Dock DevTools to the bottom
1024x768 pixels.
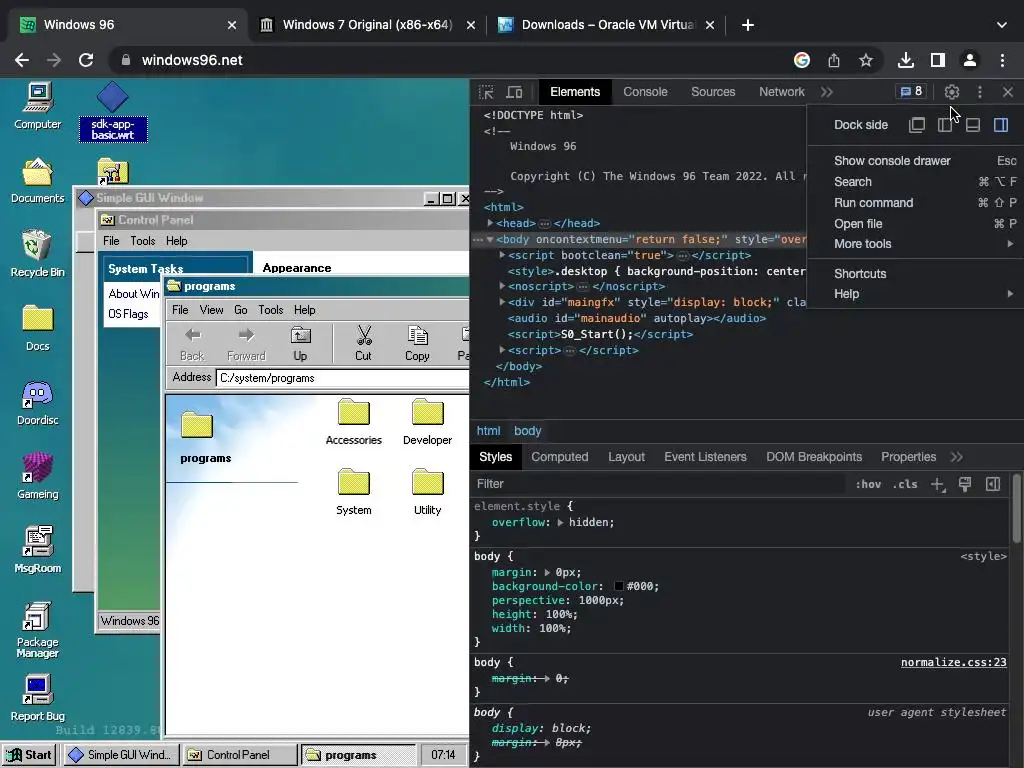(x=973, y=125)
